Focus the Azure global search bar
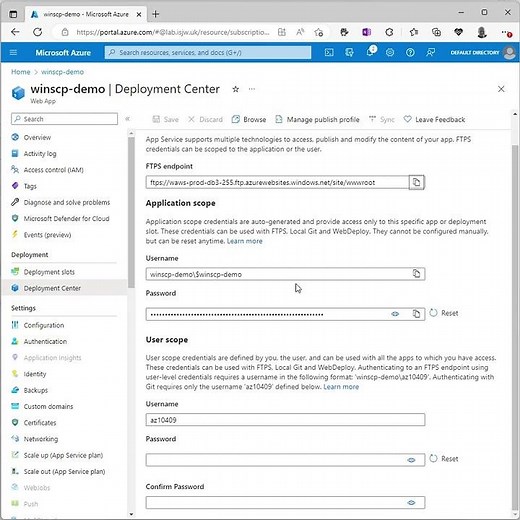520x520 pixels. coord(208,52)
